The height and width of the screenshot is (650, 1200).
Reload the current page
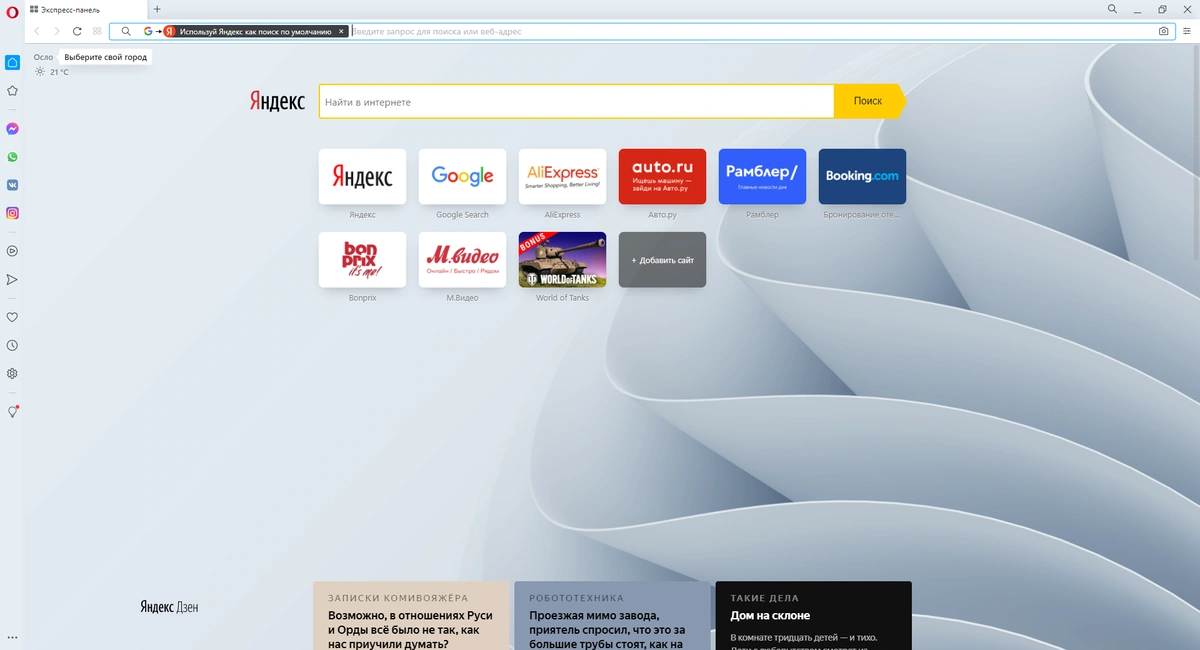[x=77, y=31]
